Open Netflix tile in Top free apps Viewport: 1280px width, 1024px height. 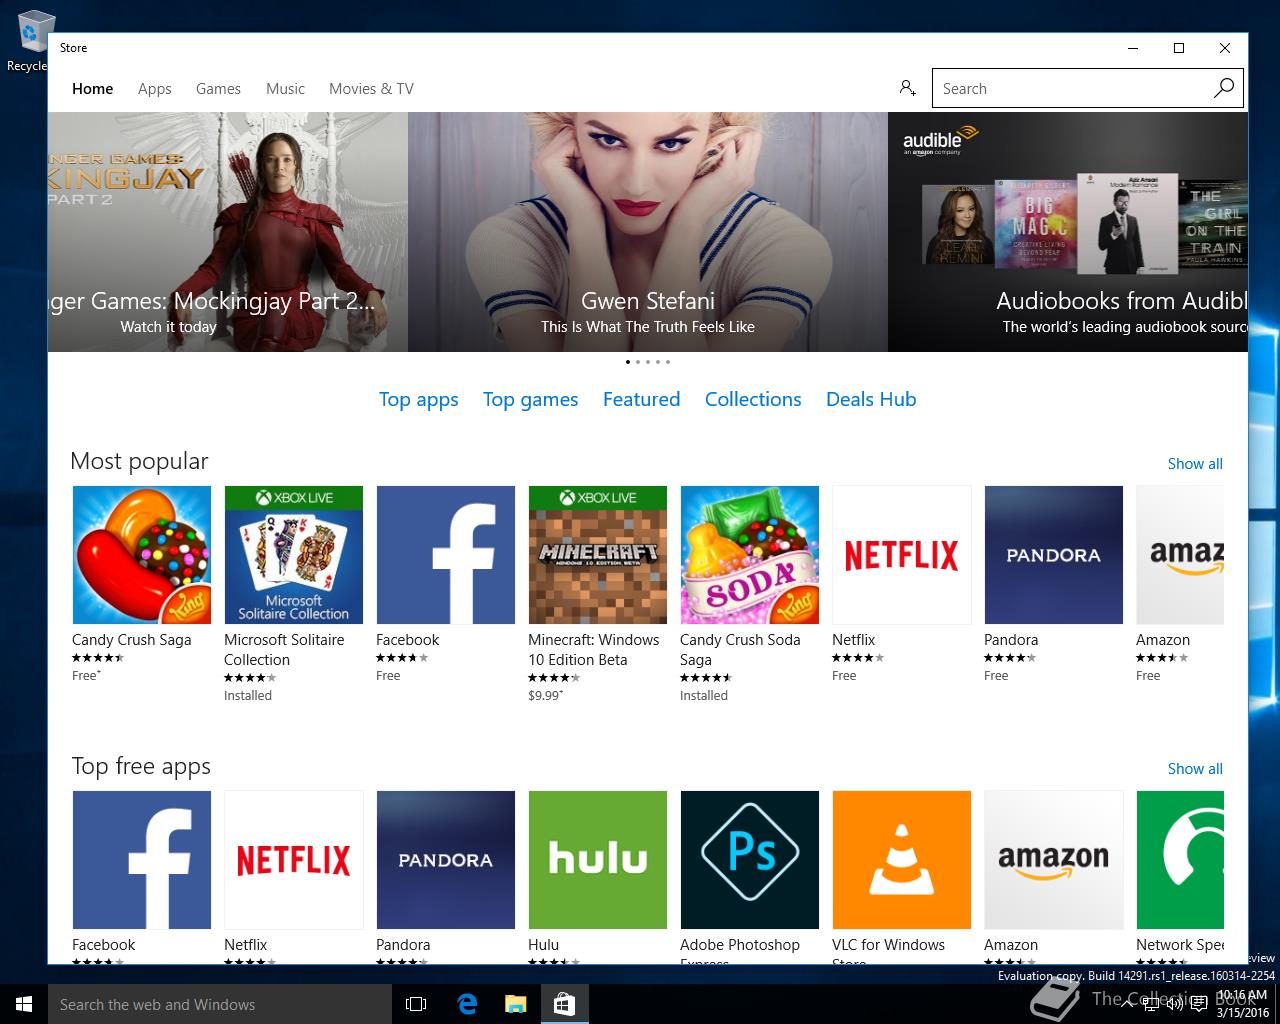(x=294, y=860)
